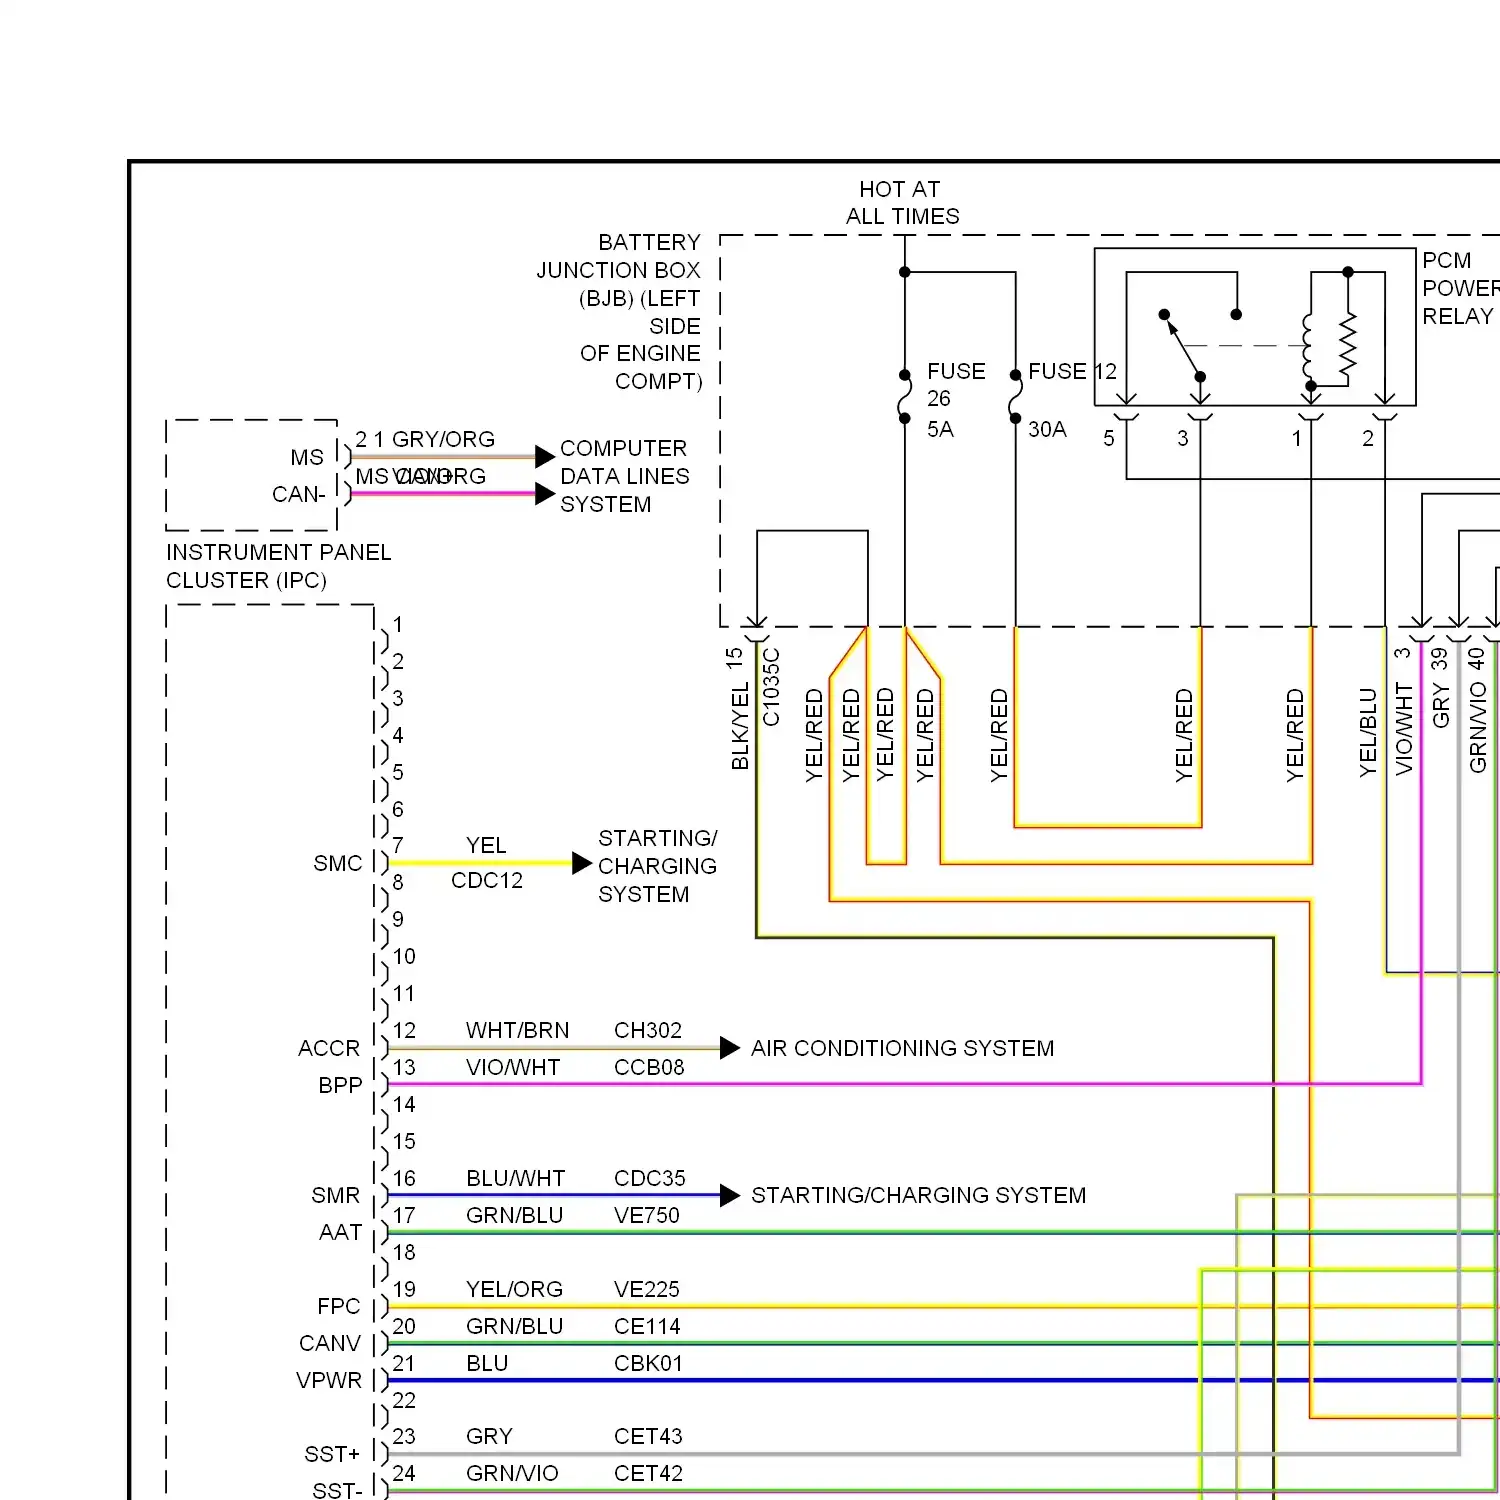The height and width of the screenshot is (1500, 1500).
Task: Click the INSTRUMENT PANEL CLUSTER (IPC) label
Action: point(278,566)
